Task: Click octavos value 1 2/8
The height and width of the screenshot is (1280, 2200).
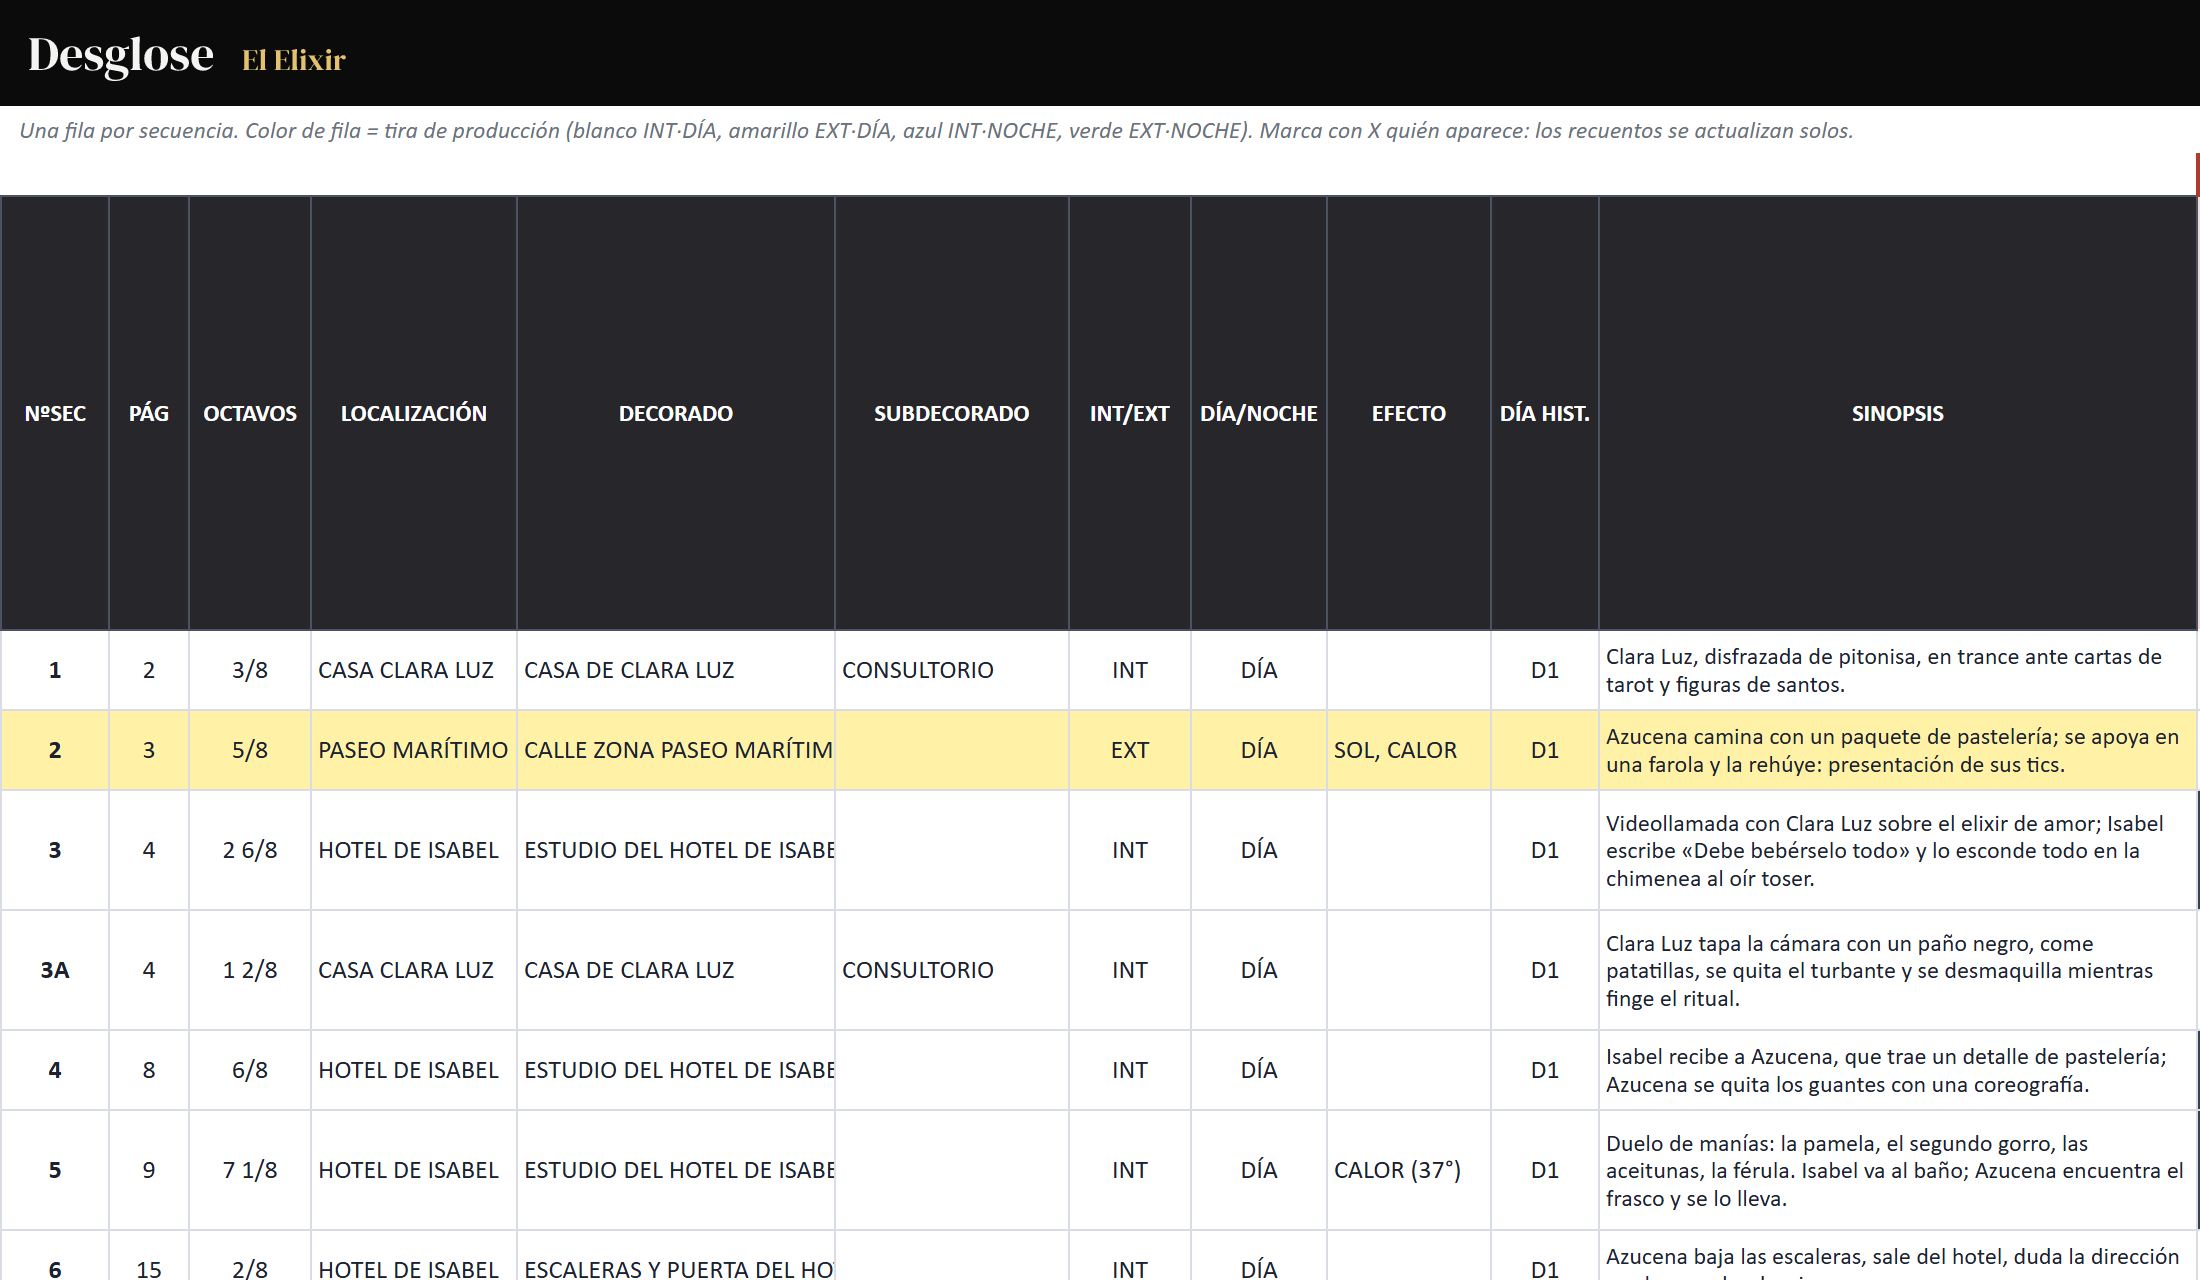Action: tap(250, 970)
